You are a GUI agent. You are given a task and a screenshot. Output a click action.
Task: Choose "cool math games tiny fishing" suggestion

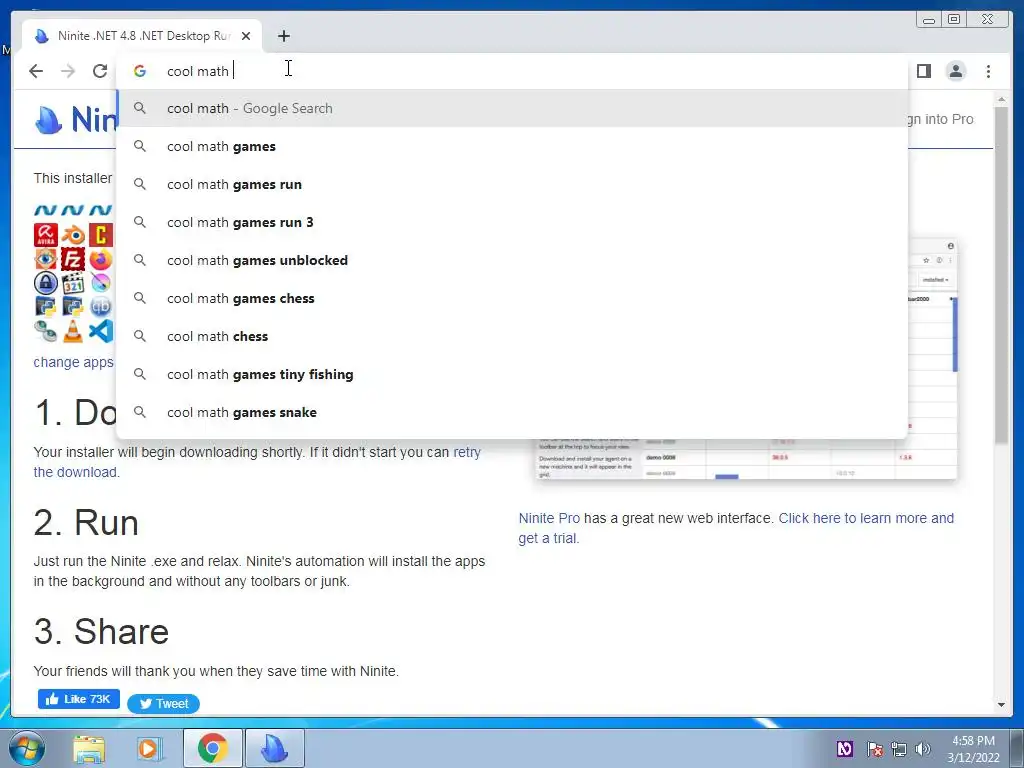[512, 374]
